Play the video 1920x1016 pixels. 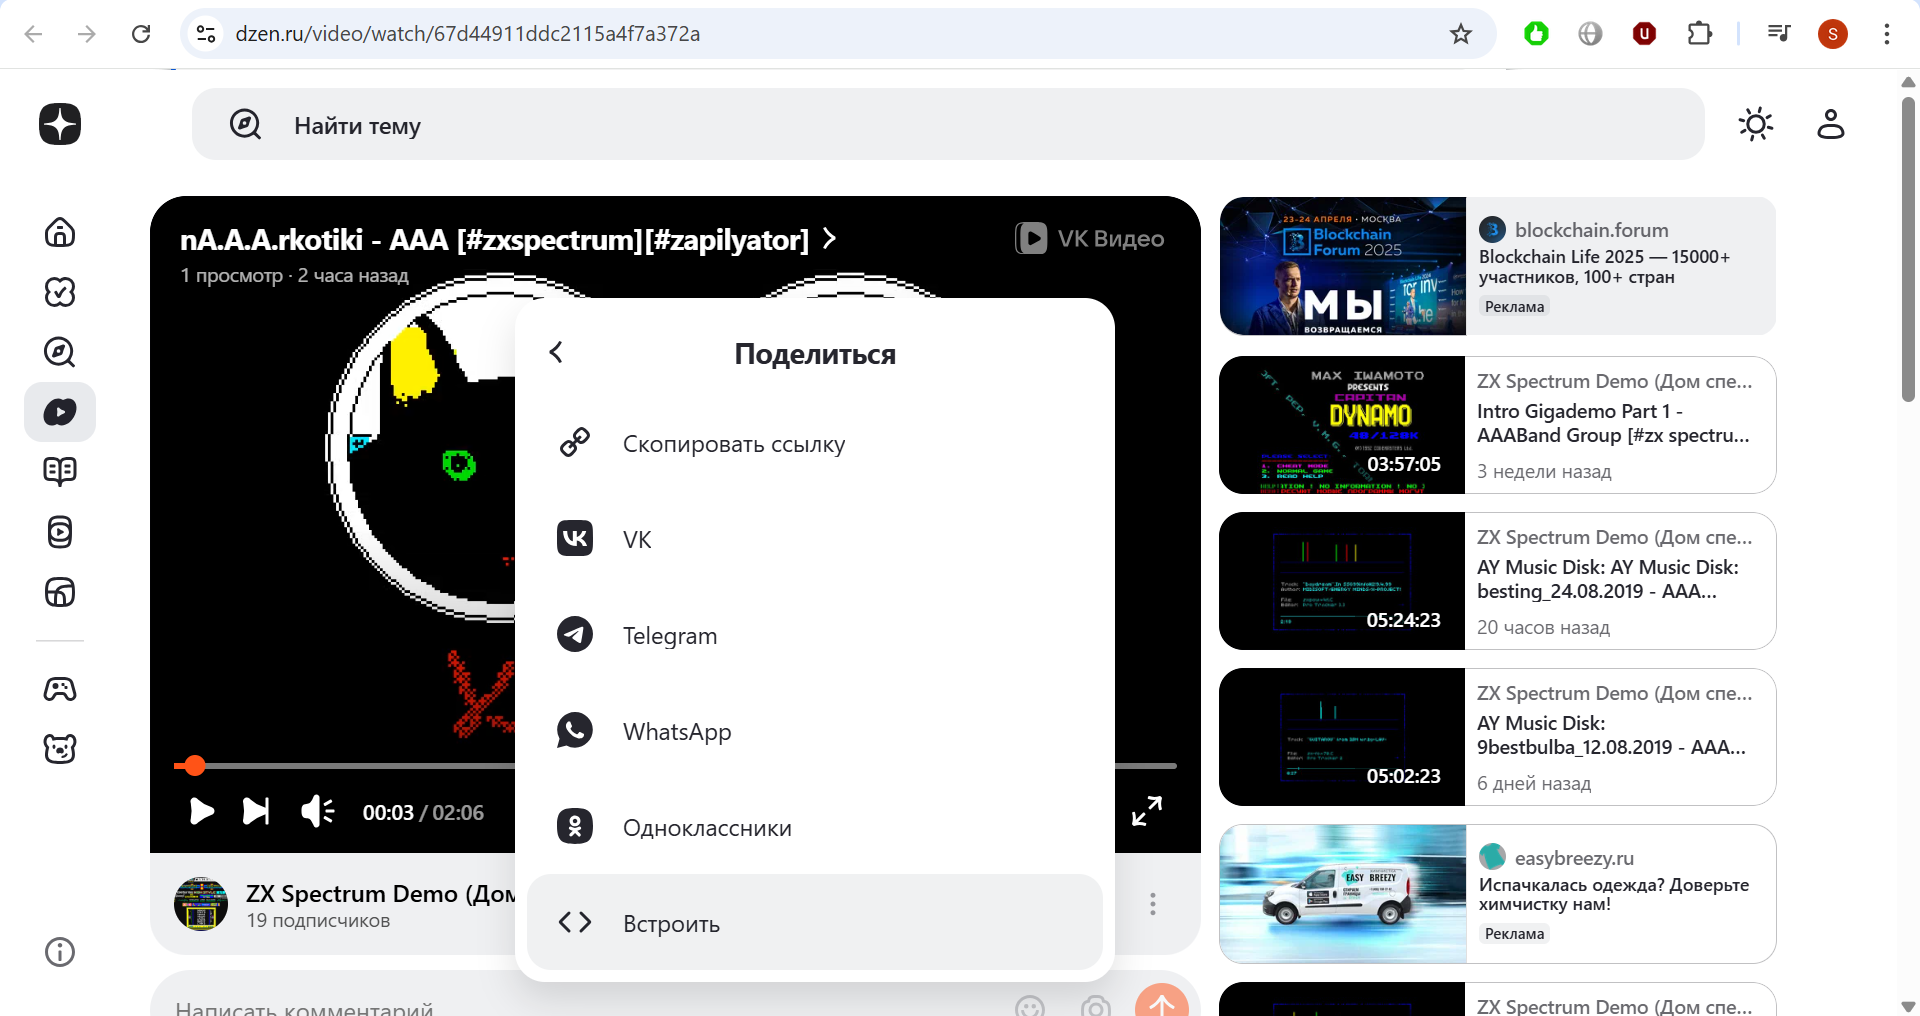pos(201,811)
